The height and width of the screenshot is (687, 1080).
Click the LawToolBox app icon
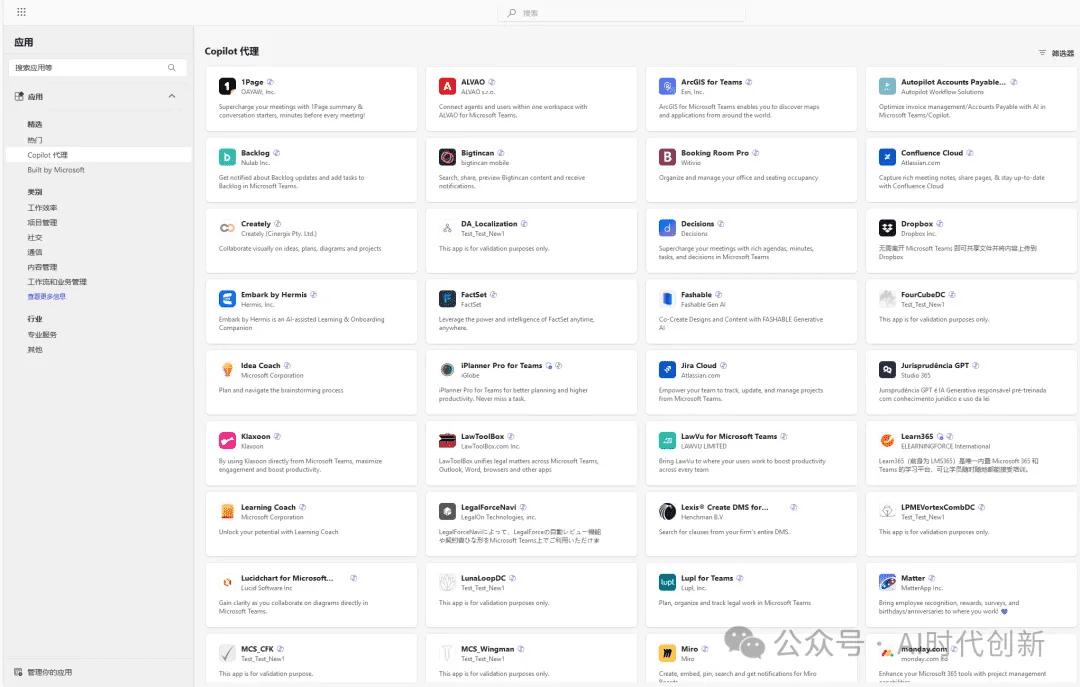click(448, 441)
